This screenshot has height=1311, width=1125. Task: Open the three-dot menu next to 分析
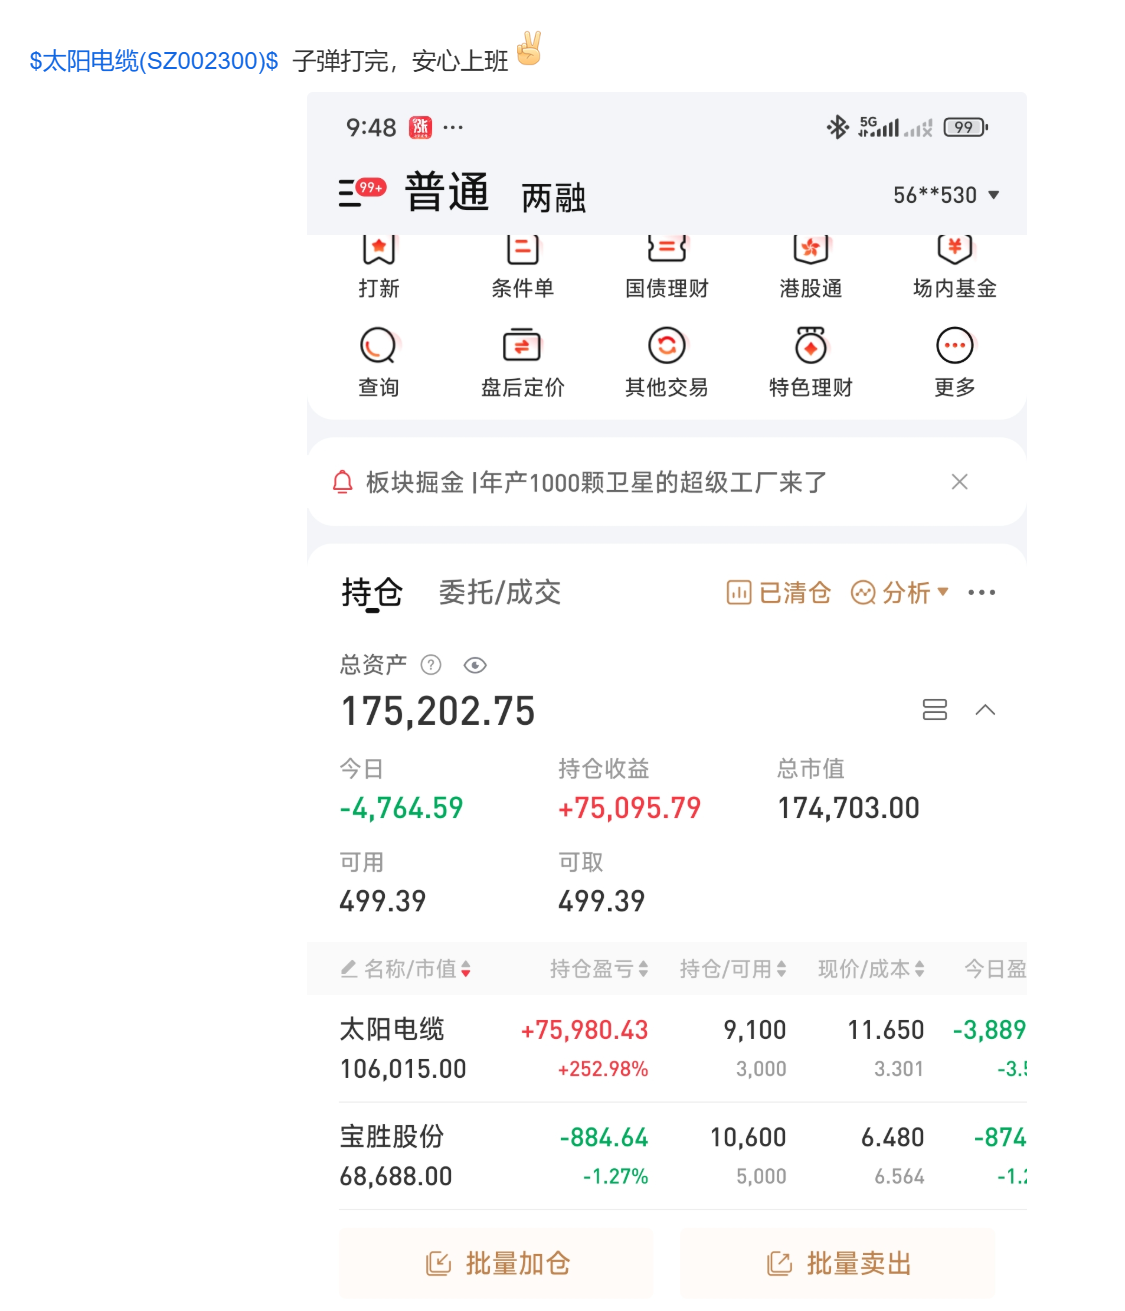(x=982, y=593)
